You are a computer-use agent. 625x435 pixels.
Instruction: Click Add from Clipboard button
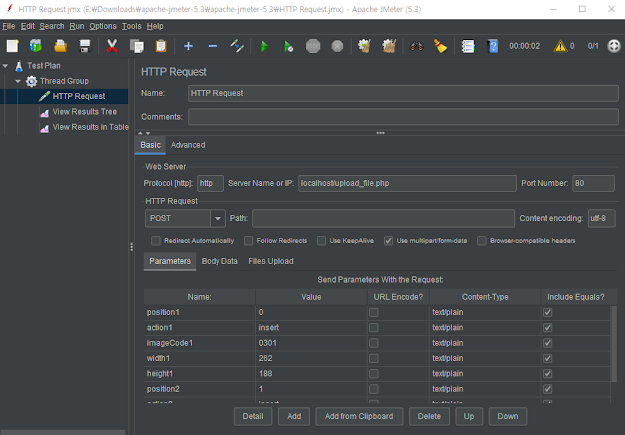tap(359, 416)
